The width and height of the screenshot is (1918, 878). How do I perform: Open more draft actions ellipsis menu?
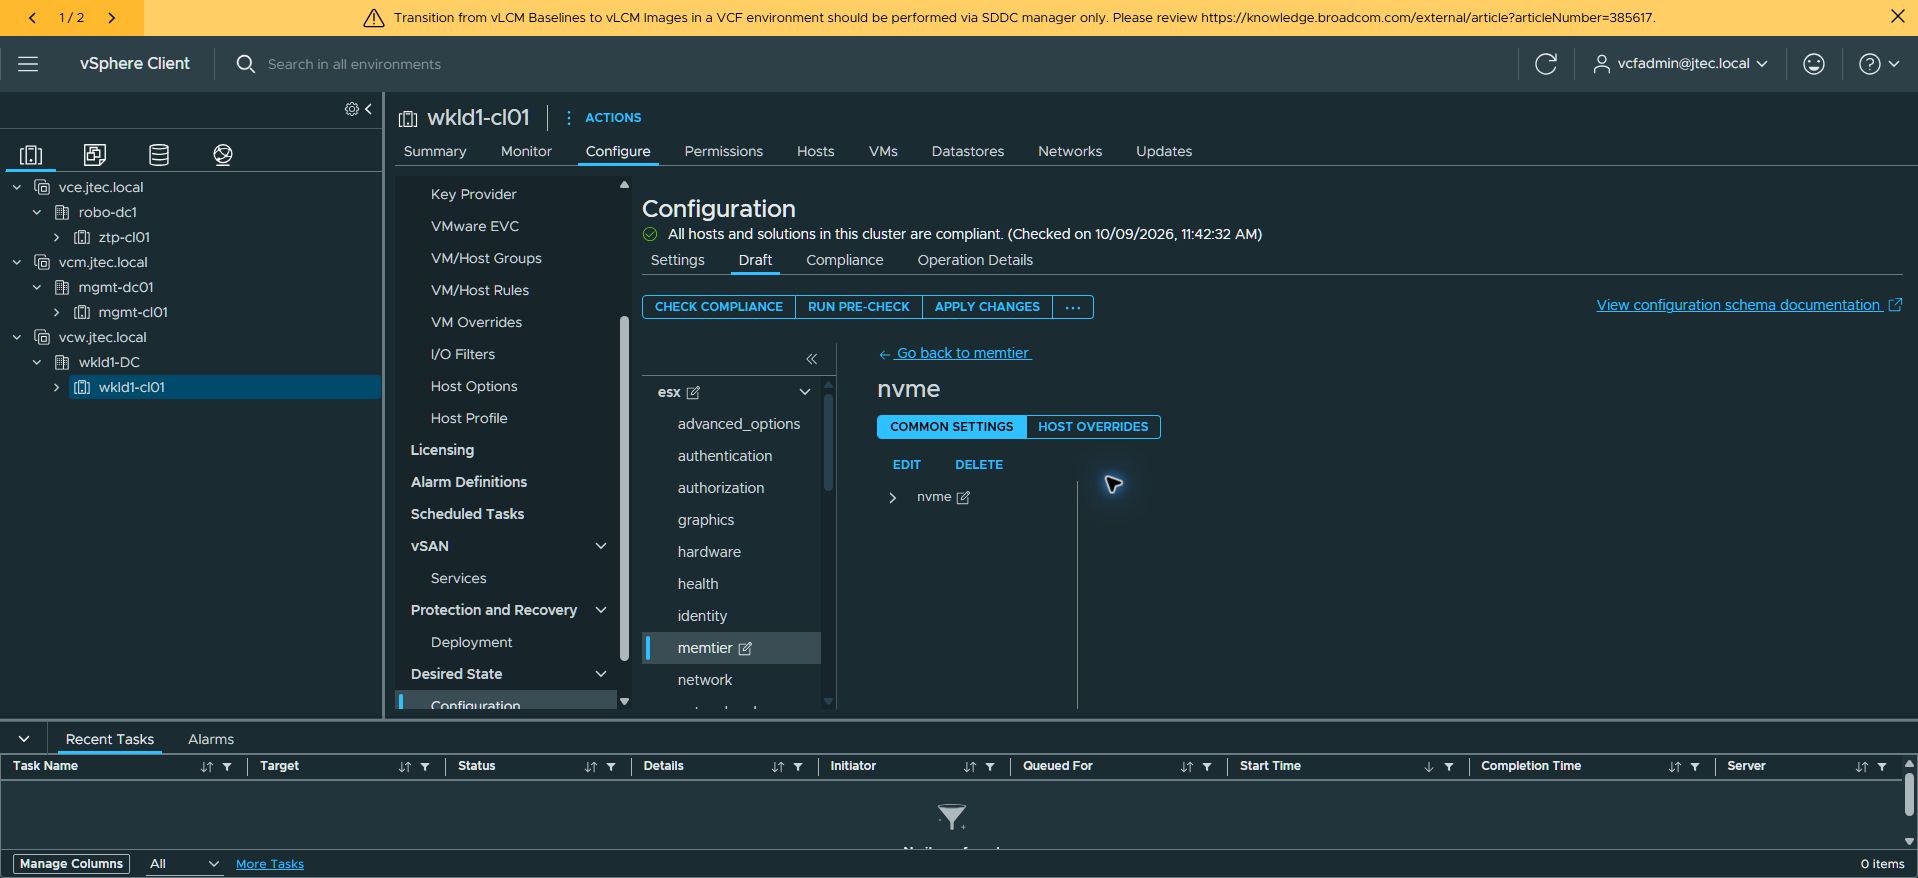[x=1073, y=307]
